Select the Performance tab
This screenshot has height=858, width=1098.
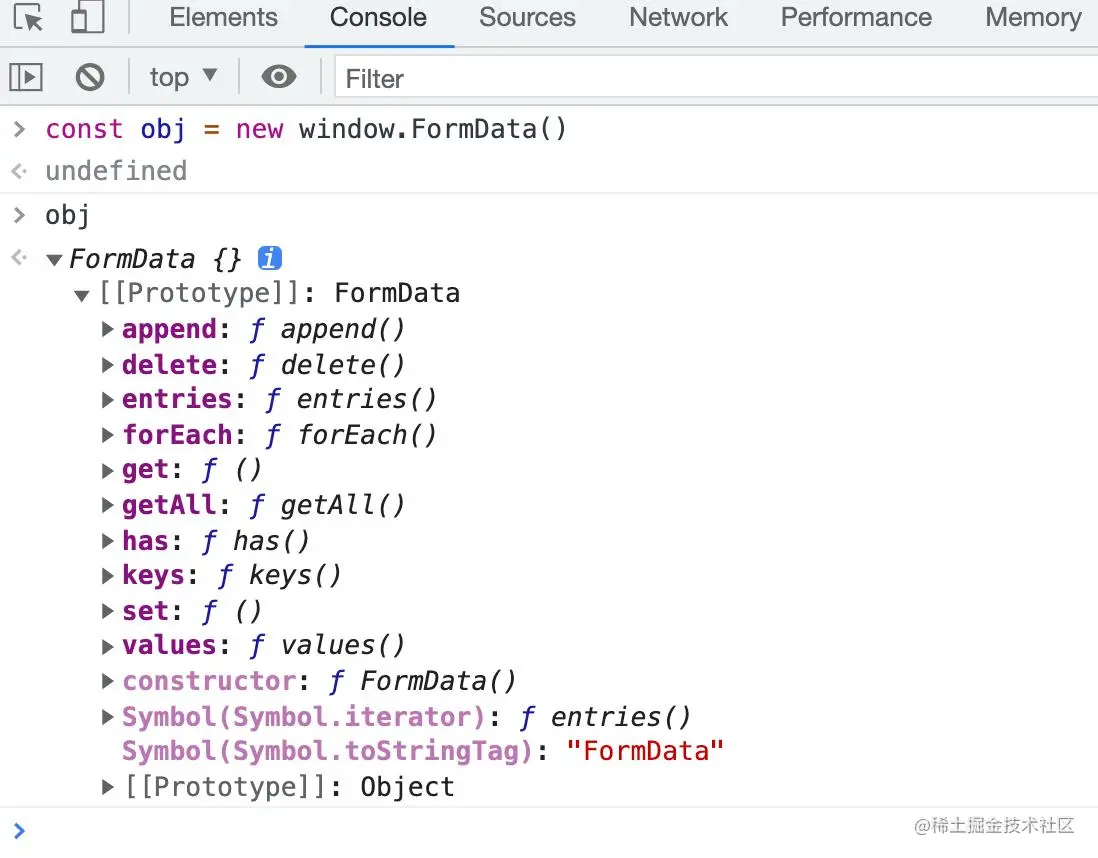(856, 18)
